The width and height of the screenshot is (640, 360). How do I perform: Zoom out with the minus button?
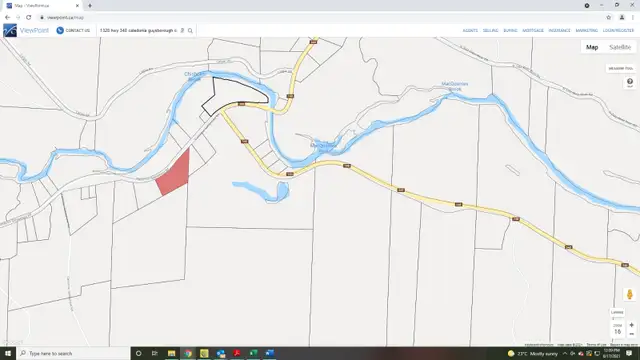(x=631, y=334)
